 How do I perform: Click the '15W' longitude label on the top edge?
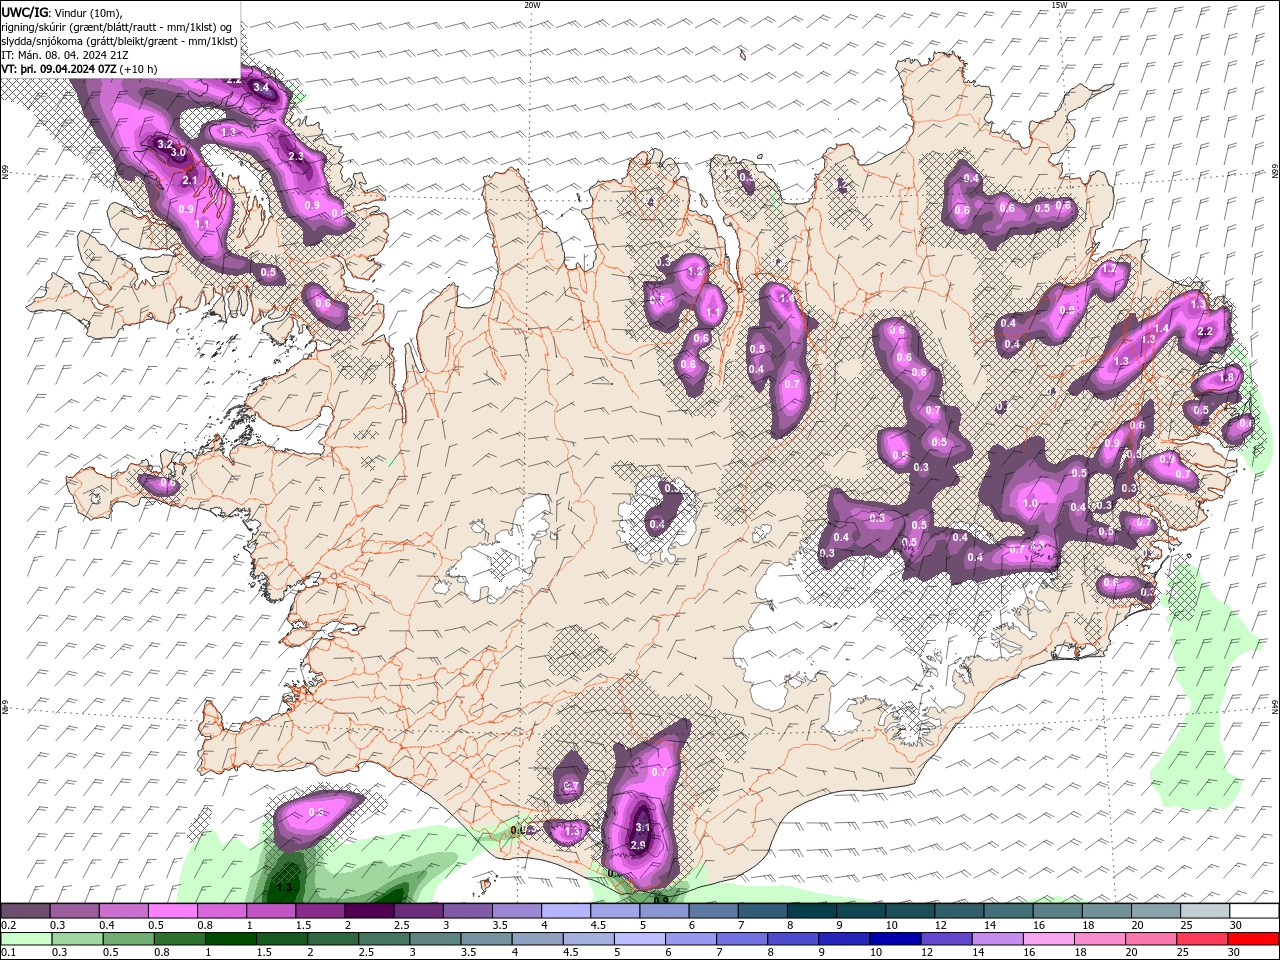pos(1059,5)
